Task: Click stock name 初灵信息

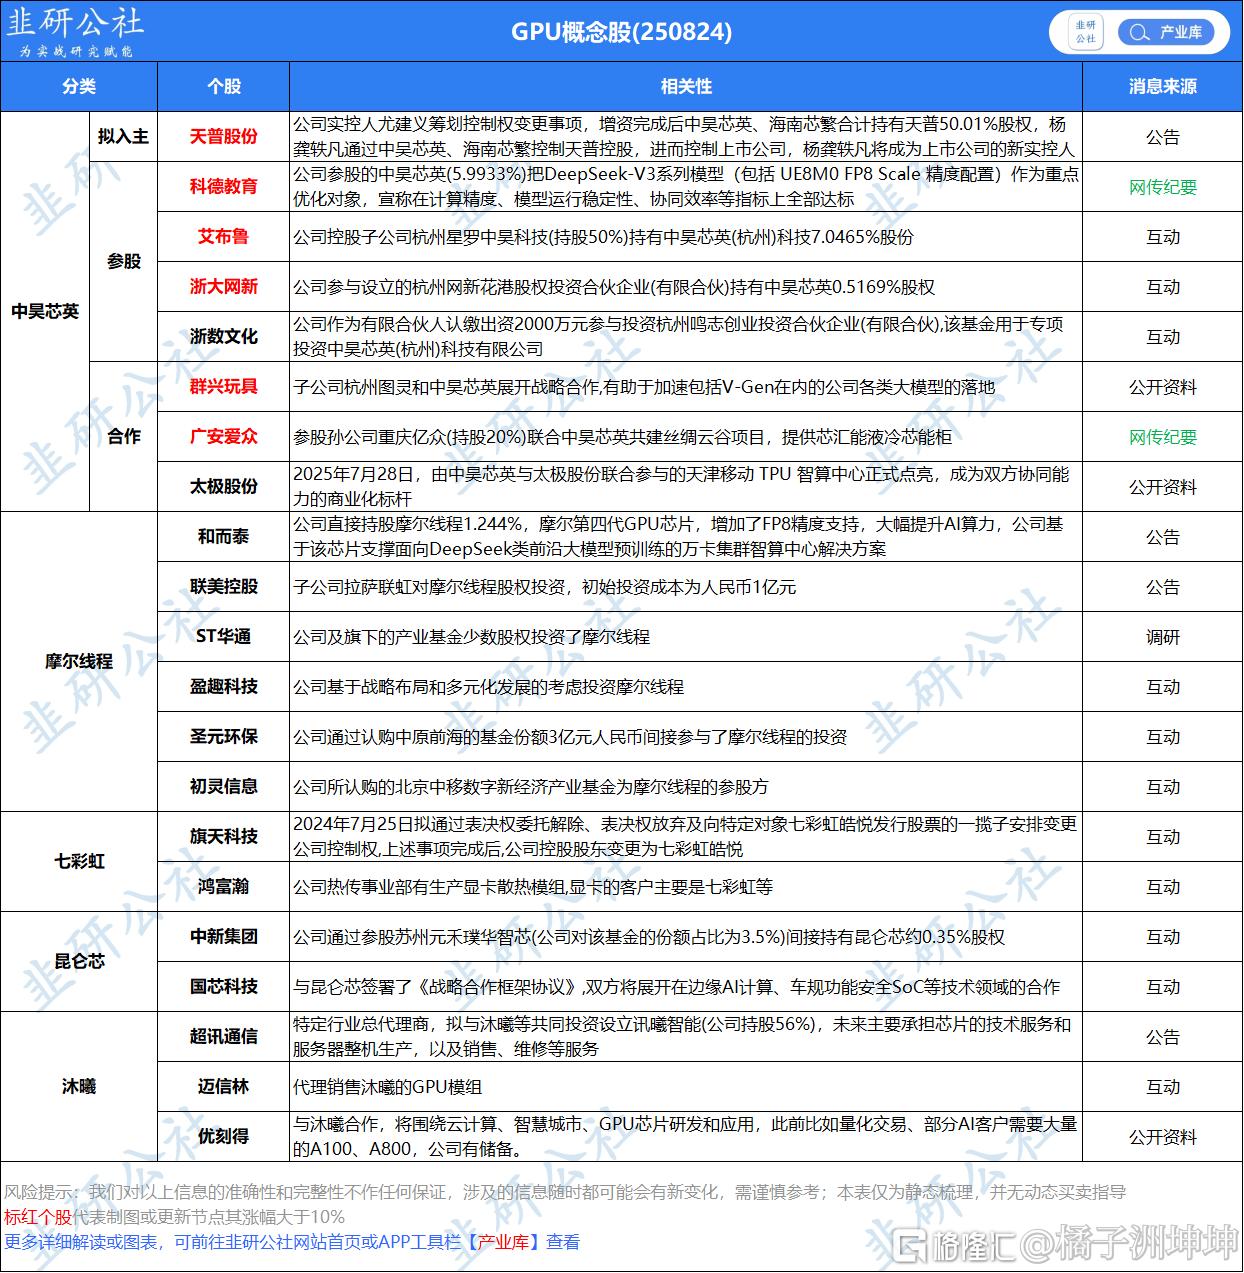Action: click(224, 786)
